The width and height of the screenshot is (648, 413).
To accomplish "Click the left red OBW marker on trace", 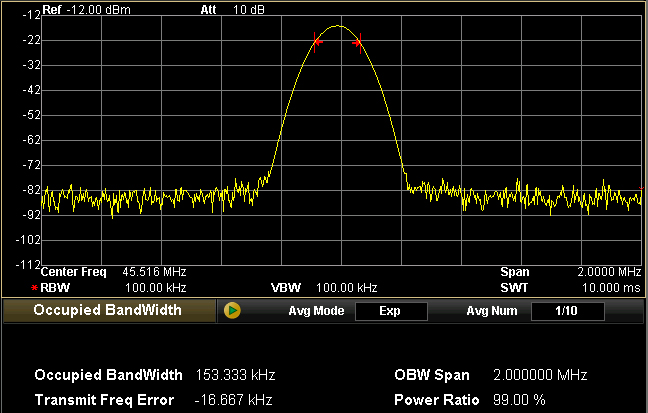I will pos(317,42).
